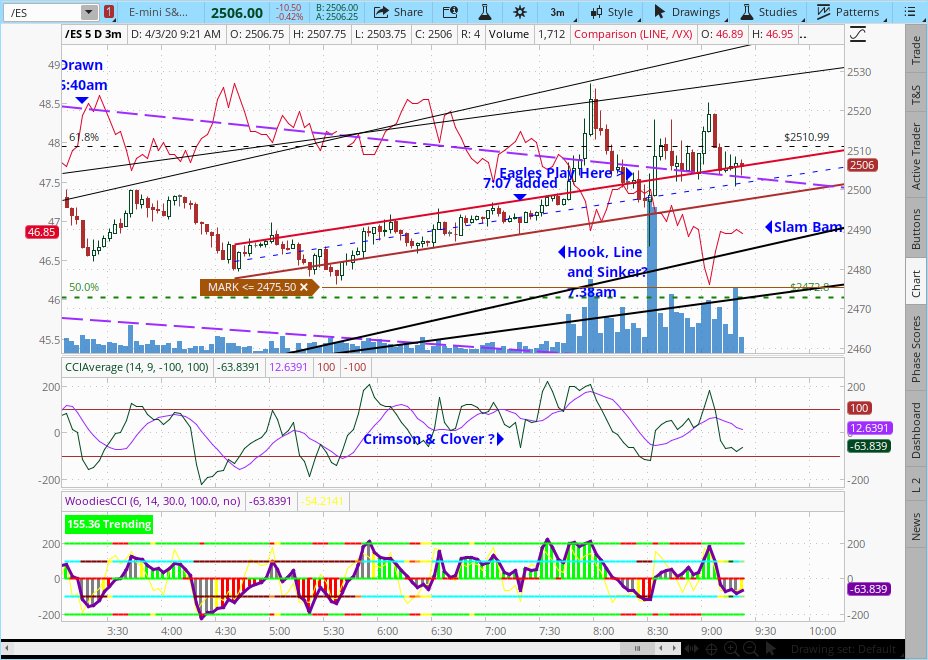The width and height of the screenshot is (928, 660).
Task: Open chart settings gear icon
Action: (519, 12)
